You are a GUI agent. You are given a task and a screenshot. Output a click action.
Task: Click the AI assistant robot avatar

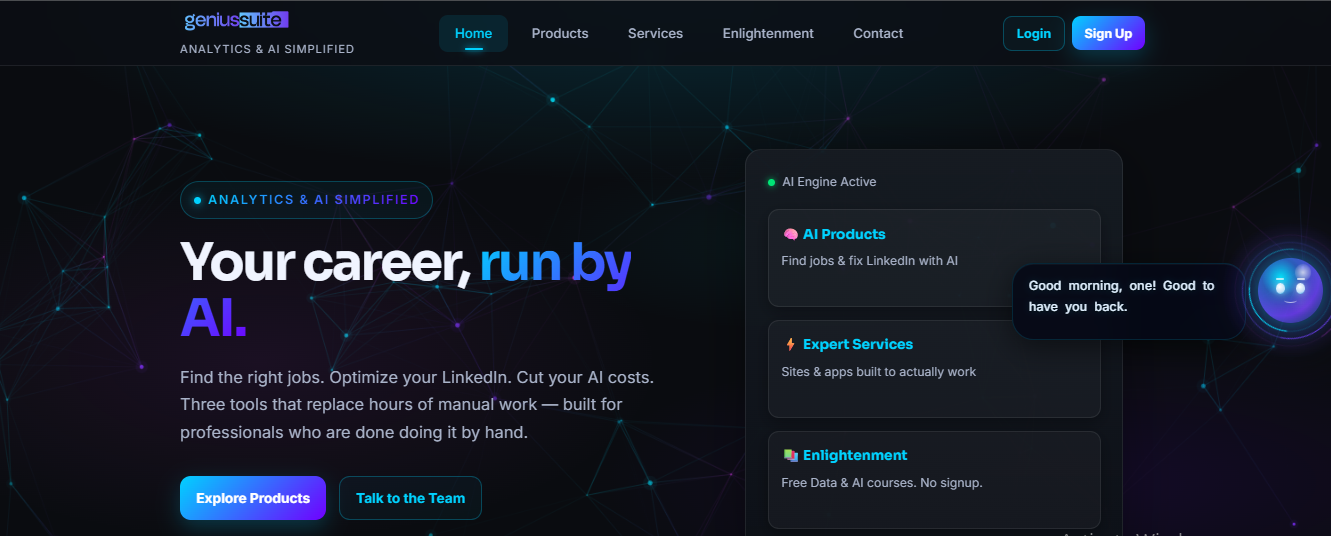(x=1289, y=291)
